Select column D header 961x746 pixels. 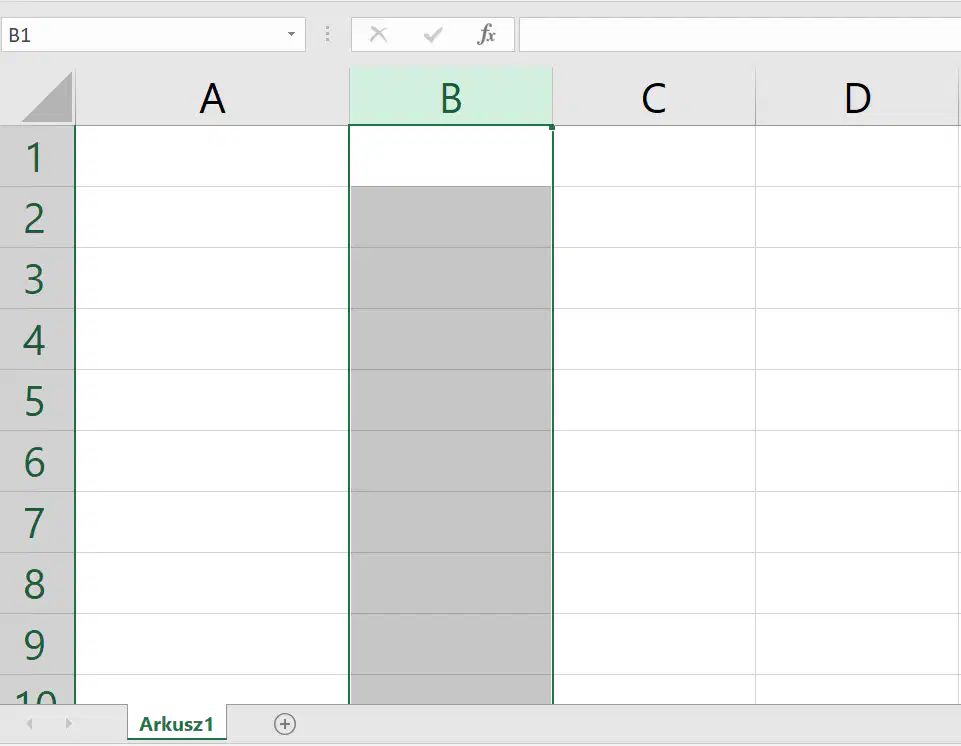[x=857, y=97]
